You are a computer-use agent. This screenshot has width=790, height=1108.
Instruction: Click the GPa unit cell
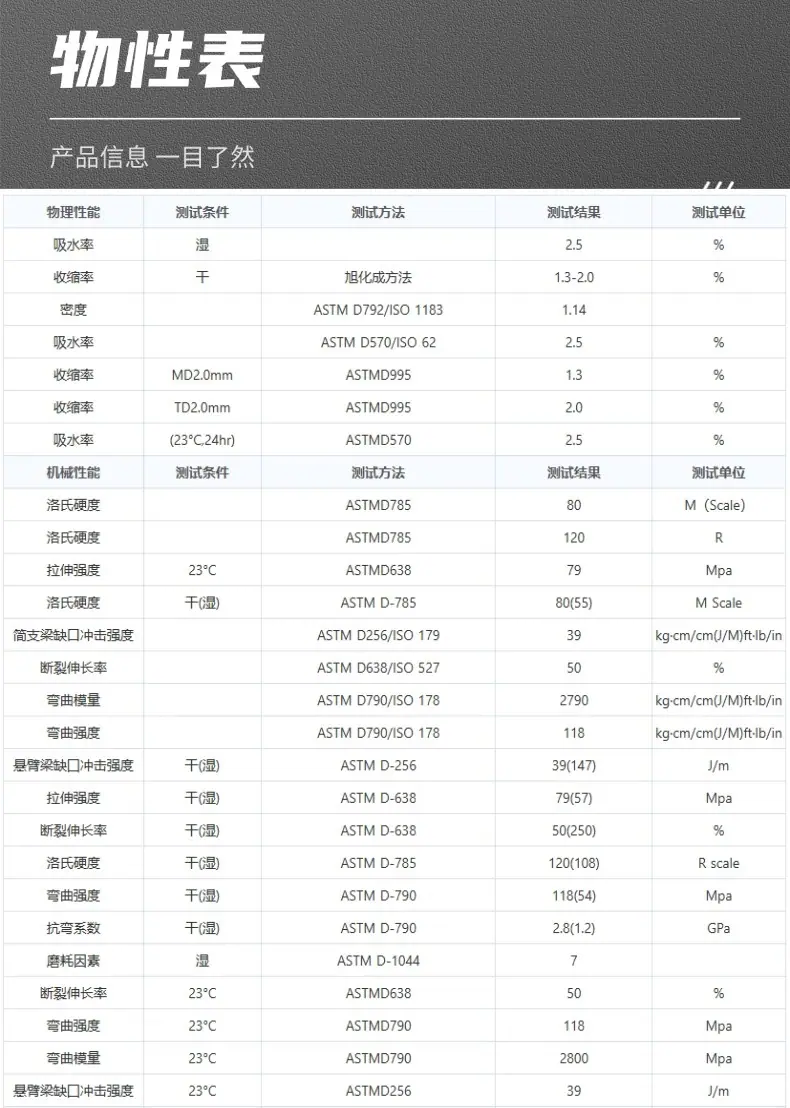point(718,928)
